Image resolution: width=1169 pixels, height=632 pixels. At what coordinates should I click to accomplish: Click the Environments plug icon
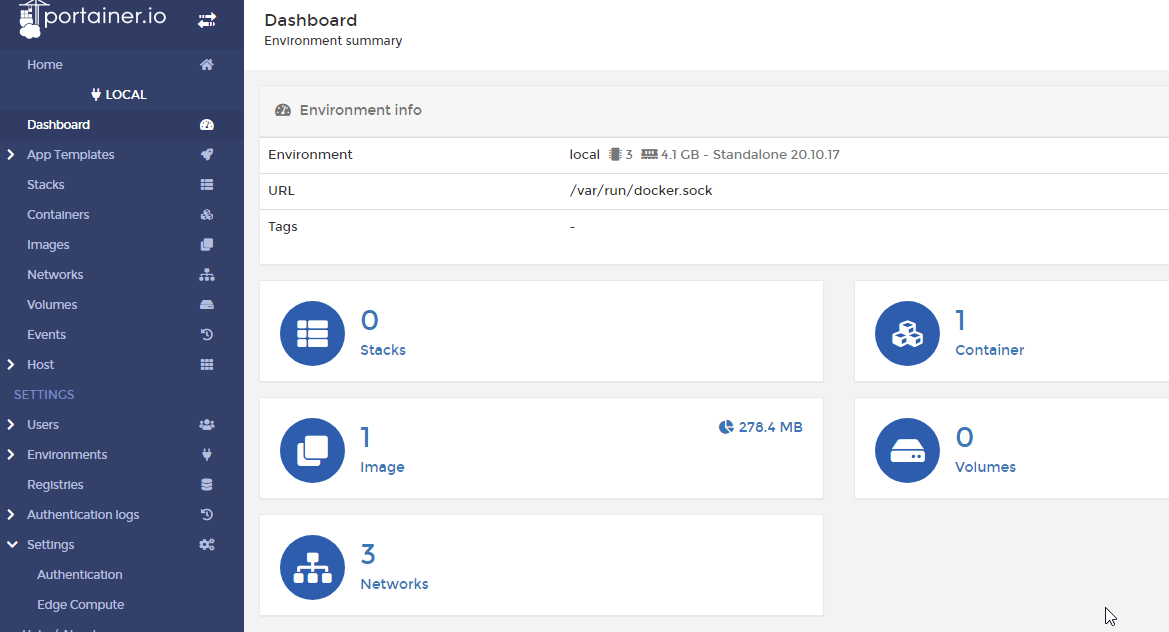tap(207, 455)
